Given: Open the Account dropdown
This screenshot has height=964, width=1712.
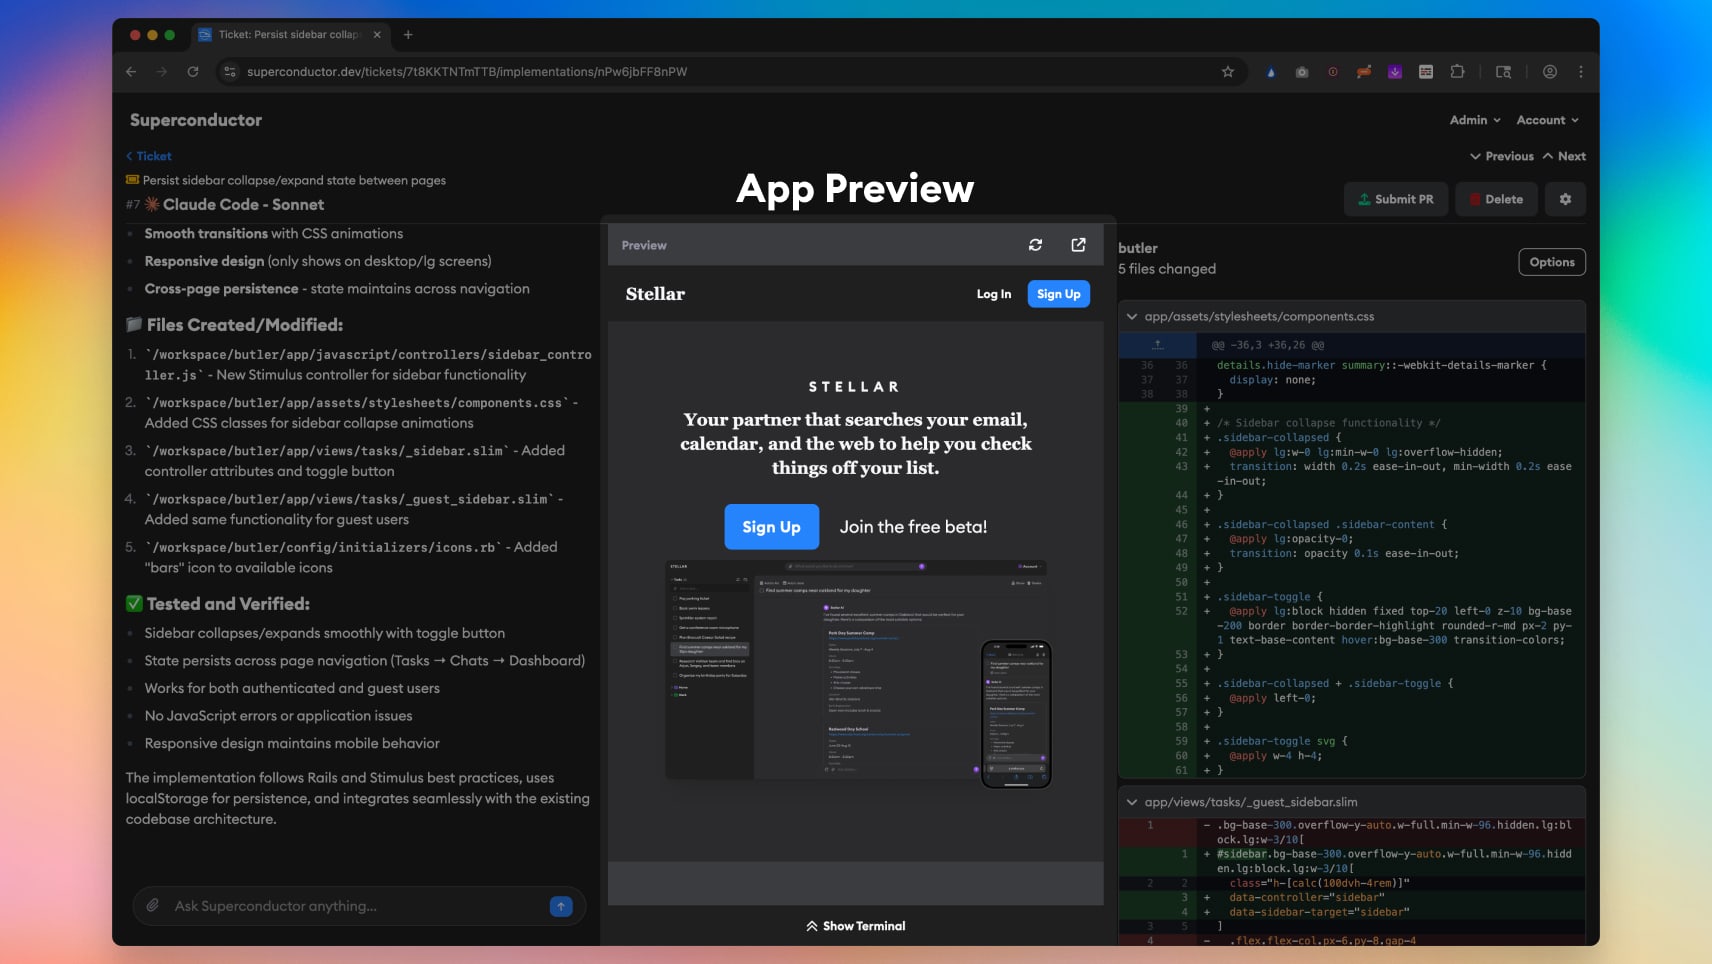Looking at the screenshot, I should [x=1546, y=120].
